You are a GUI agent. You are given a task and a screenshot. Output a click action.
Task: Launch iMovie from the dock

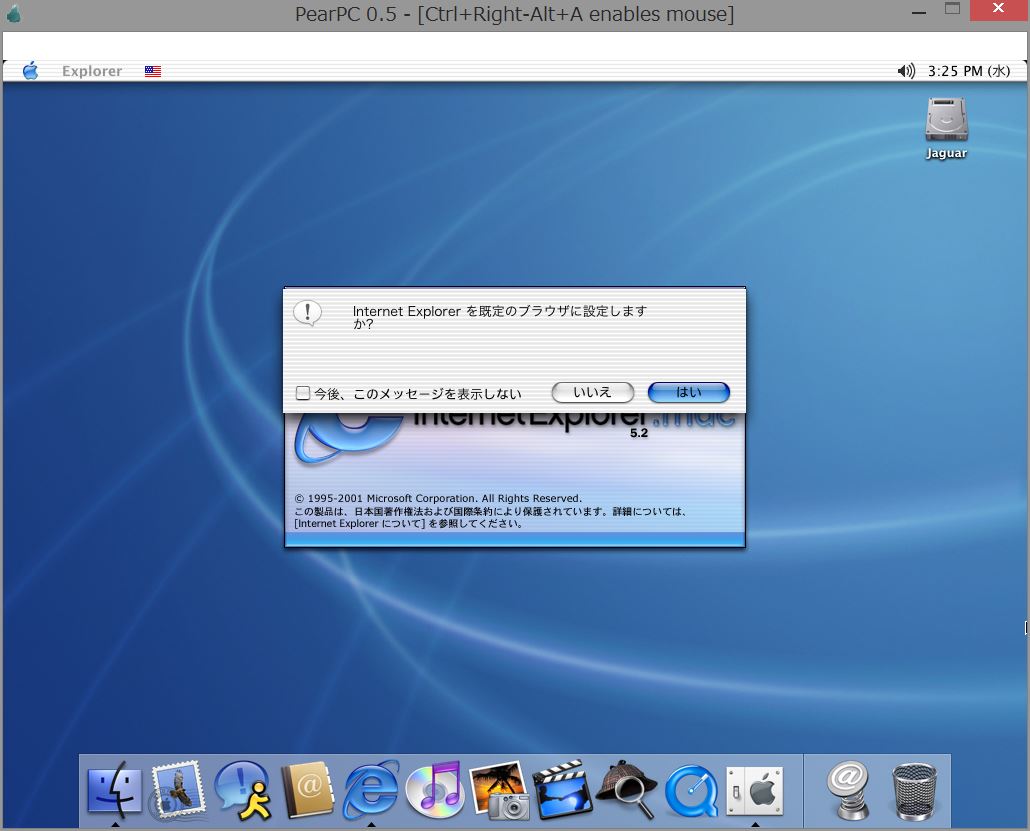click(562, 790)
